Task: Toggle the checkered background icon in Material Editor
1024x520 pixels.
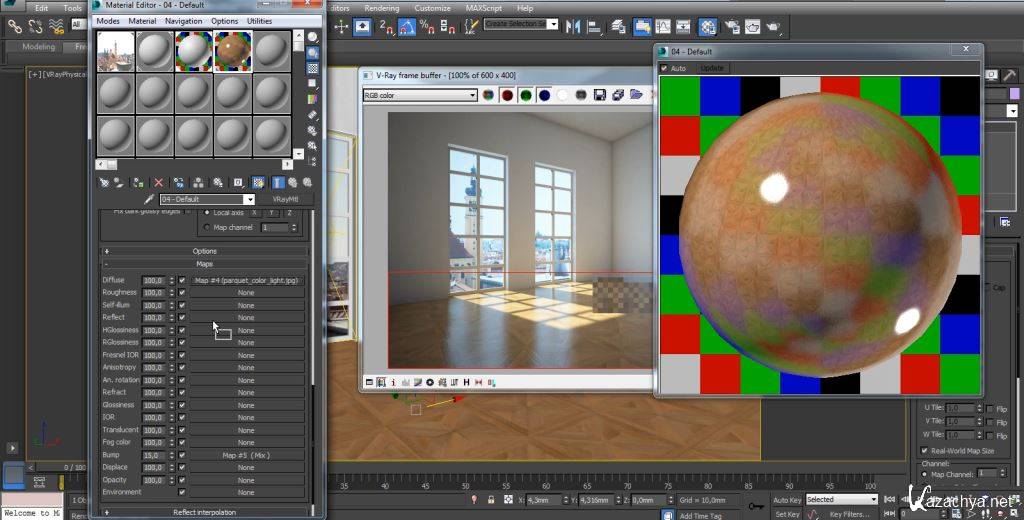Action: coord(313,68)
